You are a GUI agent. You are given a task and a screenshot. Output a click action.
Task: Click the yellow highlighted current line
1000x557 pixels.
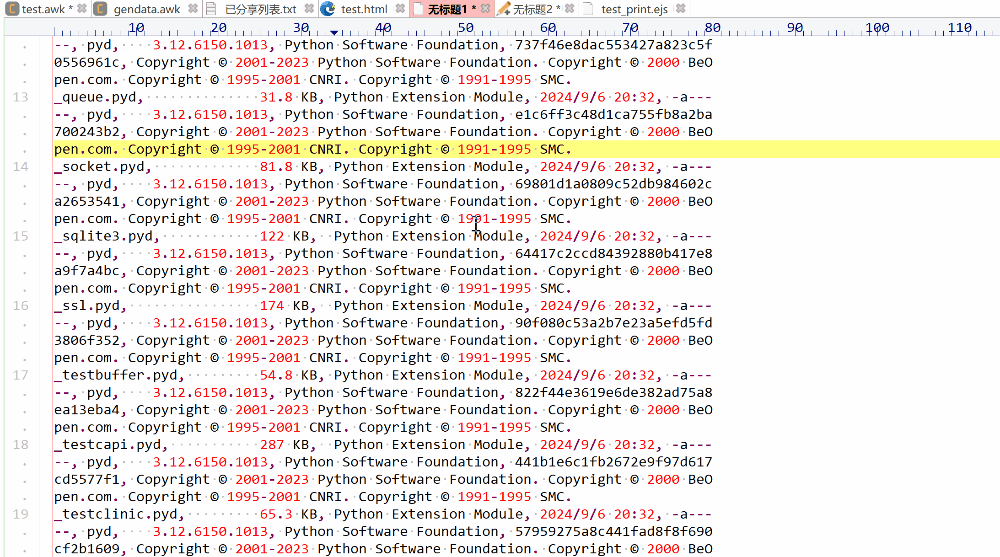[526, 149]
